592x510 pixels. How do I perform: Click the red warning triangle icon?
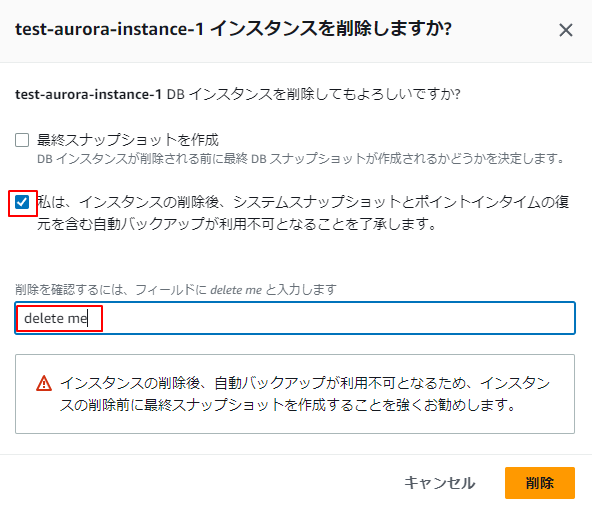[x=44, y=383]
